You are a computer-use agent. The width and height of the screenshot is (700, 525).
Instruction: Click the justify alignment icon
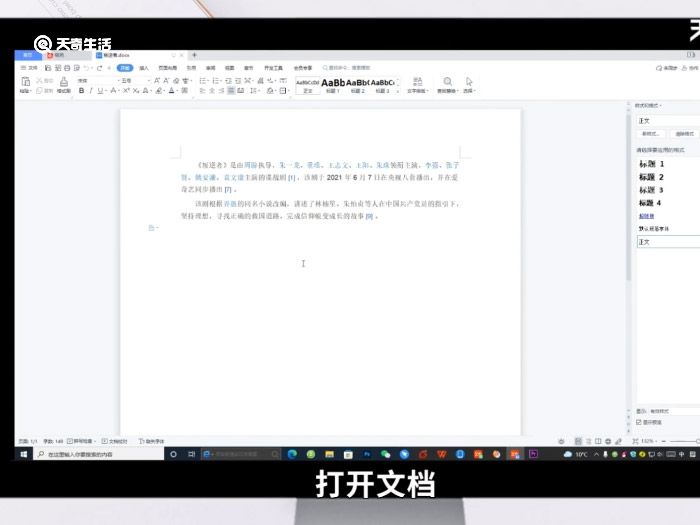(231, 91)
